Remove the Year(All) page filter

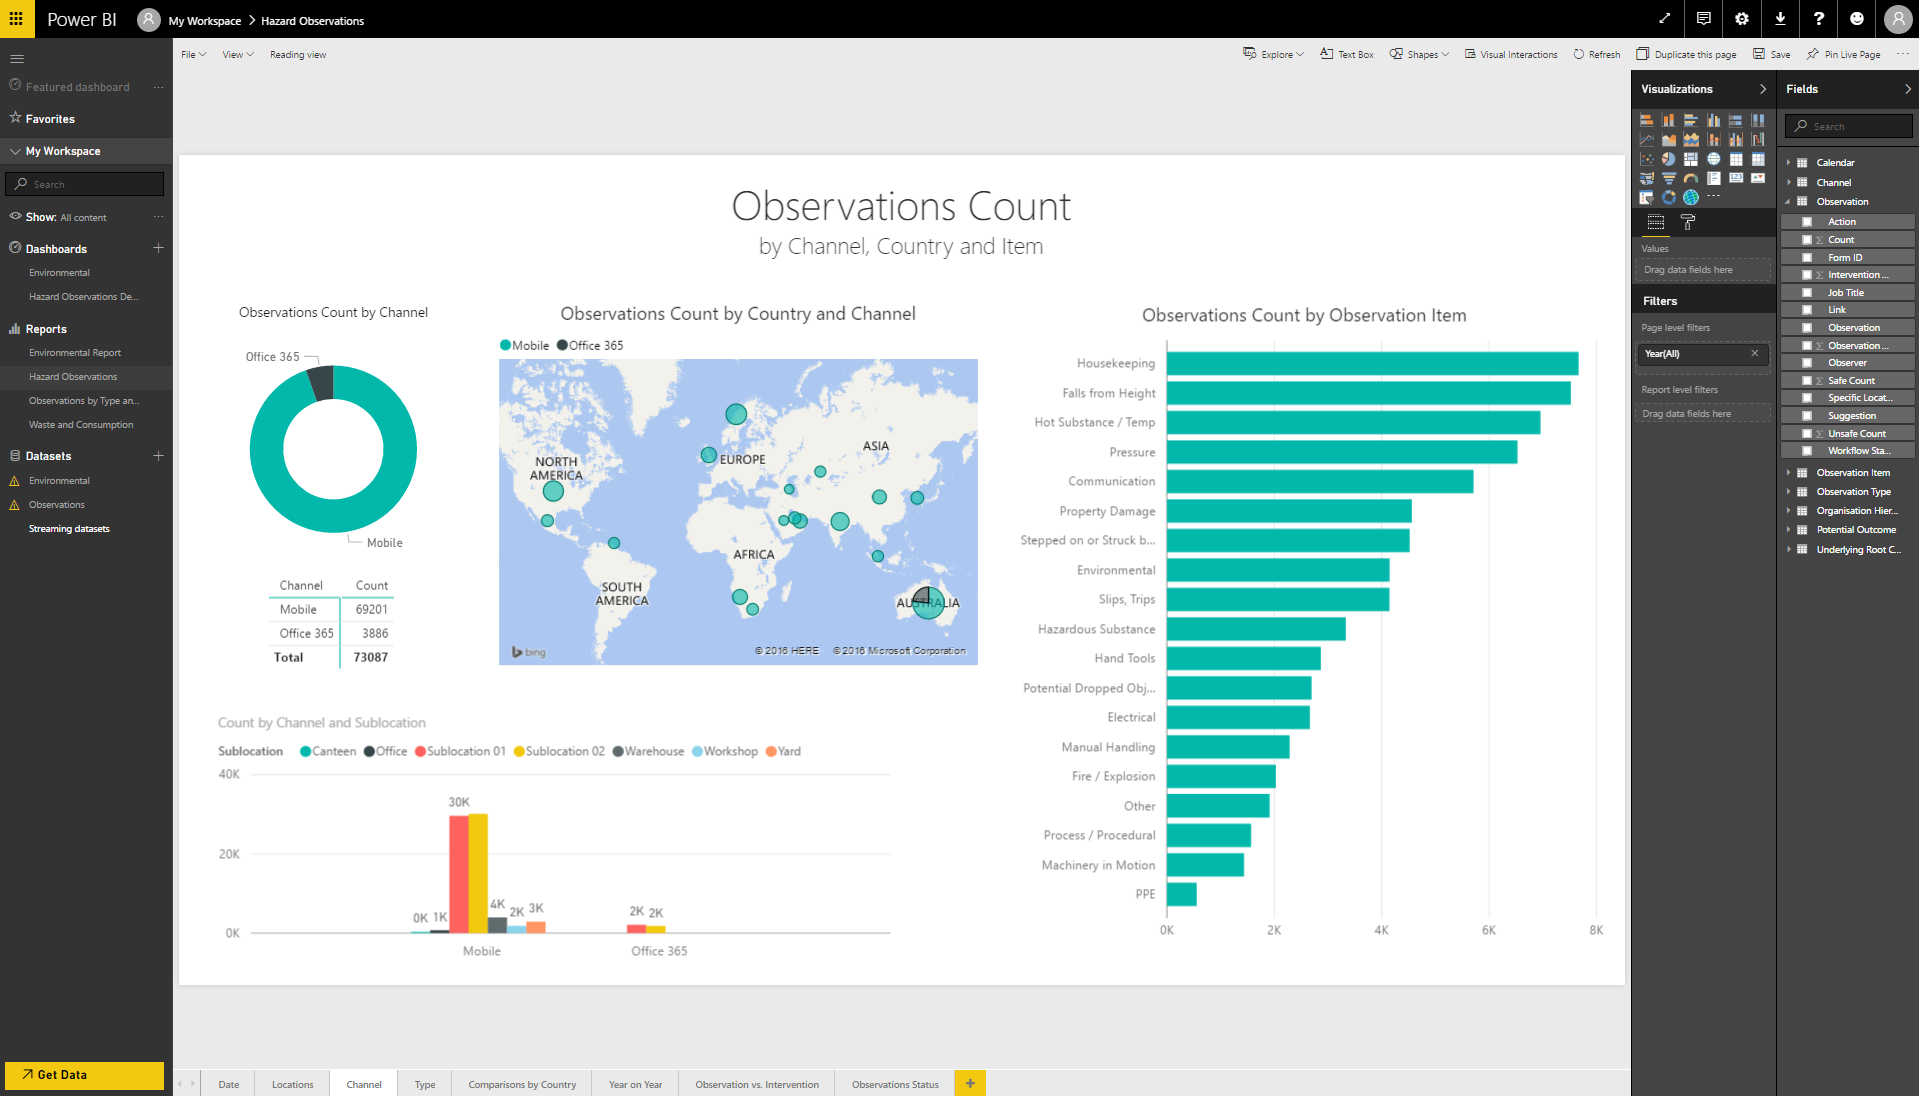pyautogui.click(x=1754, y=353)
